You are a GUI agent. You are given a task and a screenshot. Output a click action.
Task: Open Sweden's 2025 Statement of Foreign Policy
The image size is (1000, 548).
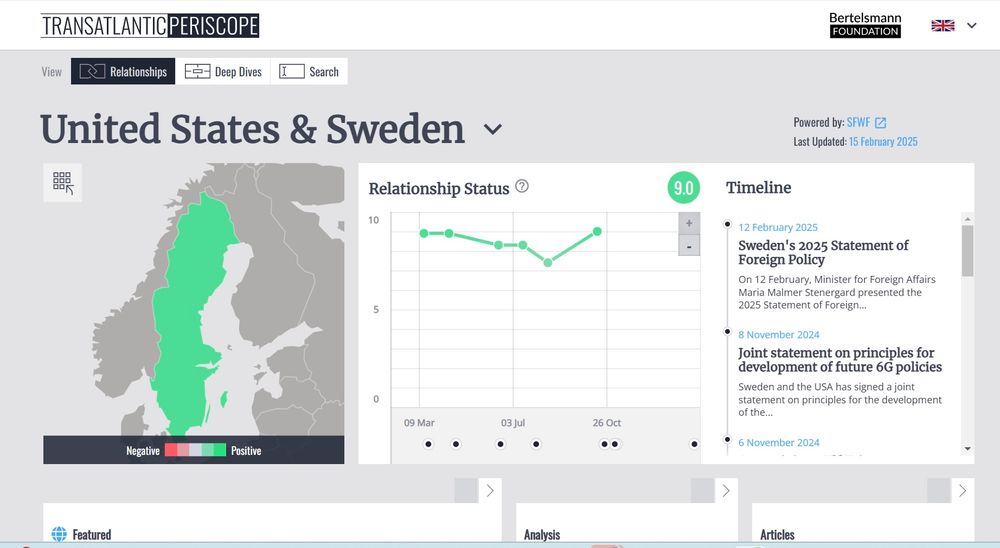tap(823, 252)
